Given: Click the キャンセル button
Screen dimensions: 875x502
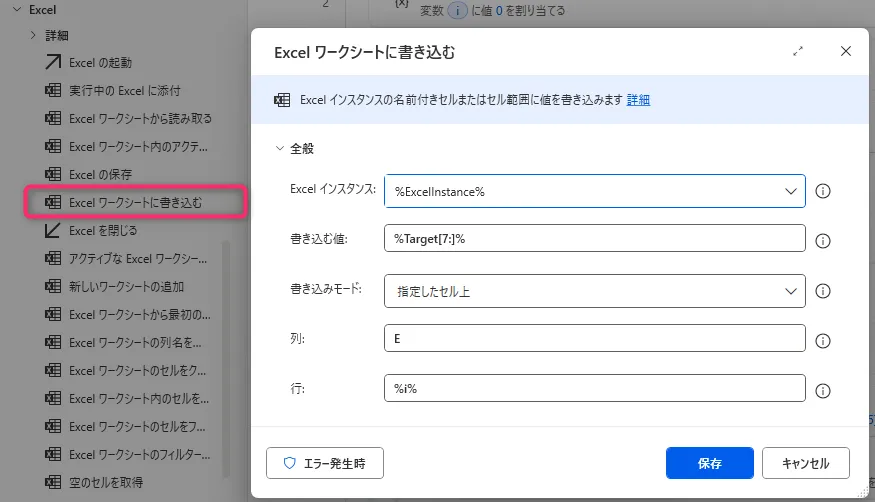Looking at the screenshot, I should (805, 463).
